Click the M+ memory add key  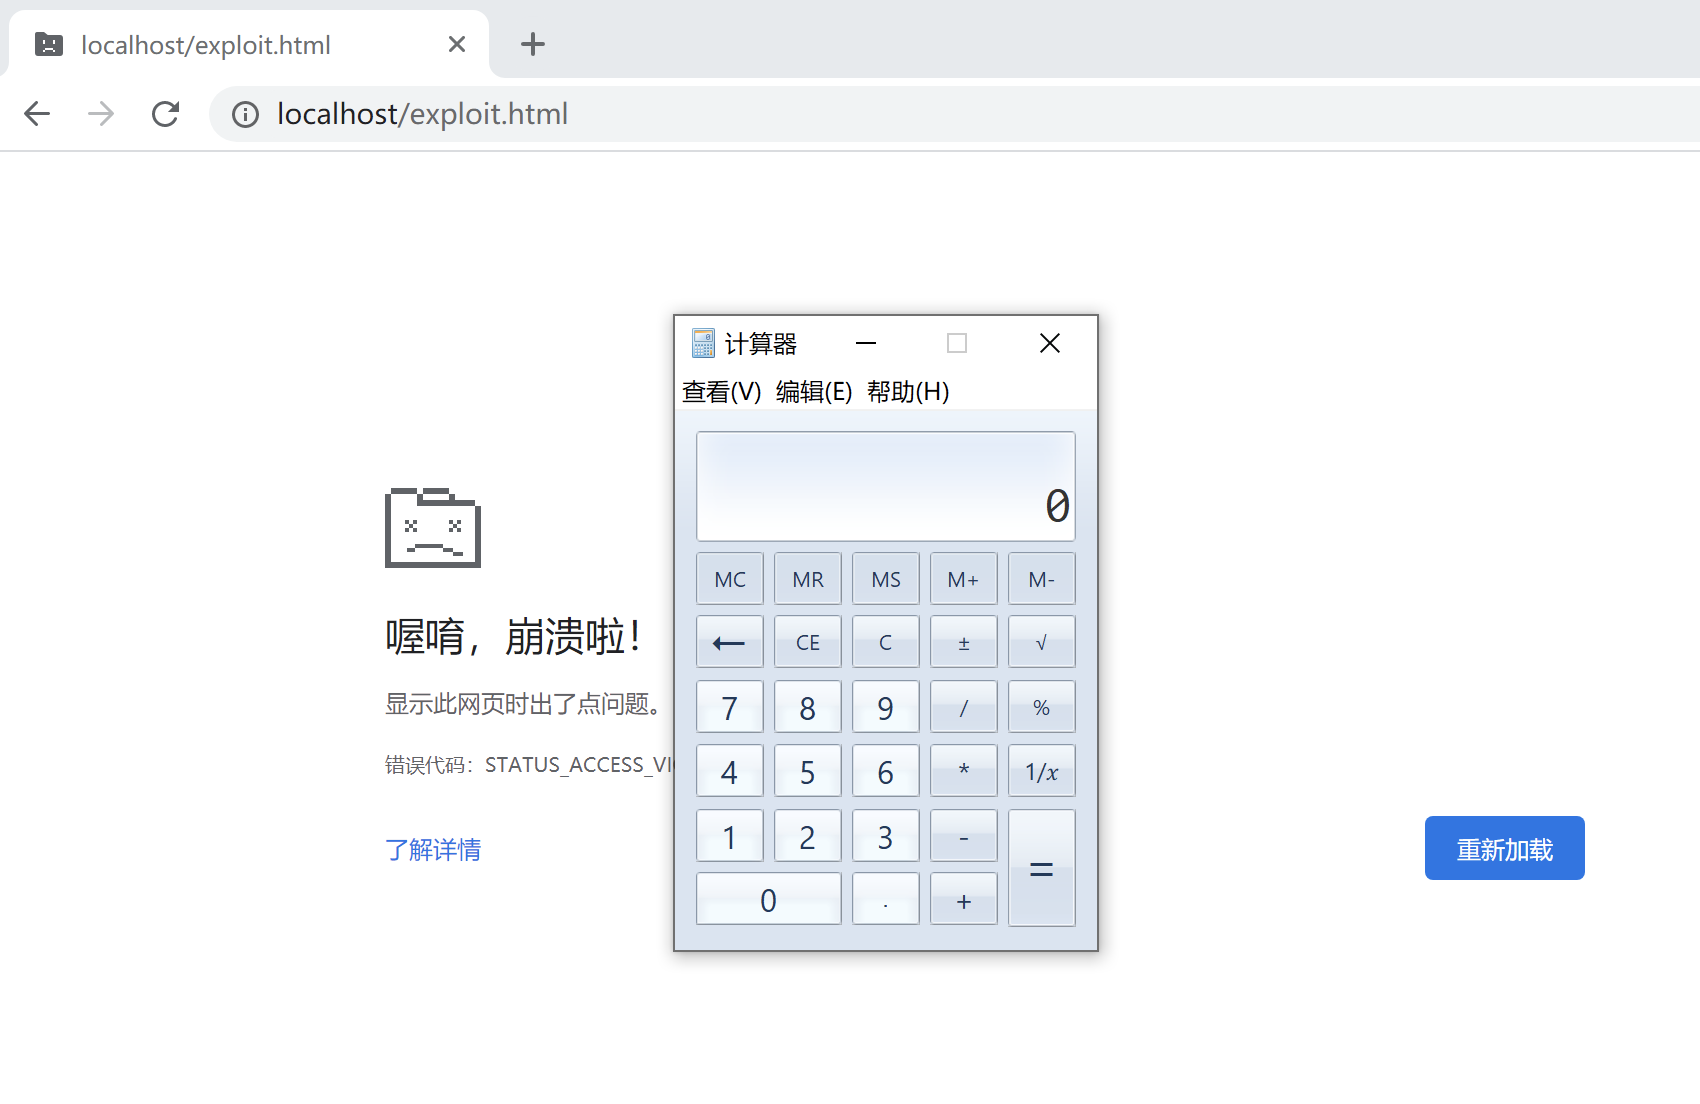964,579
